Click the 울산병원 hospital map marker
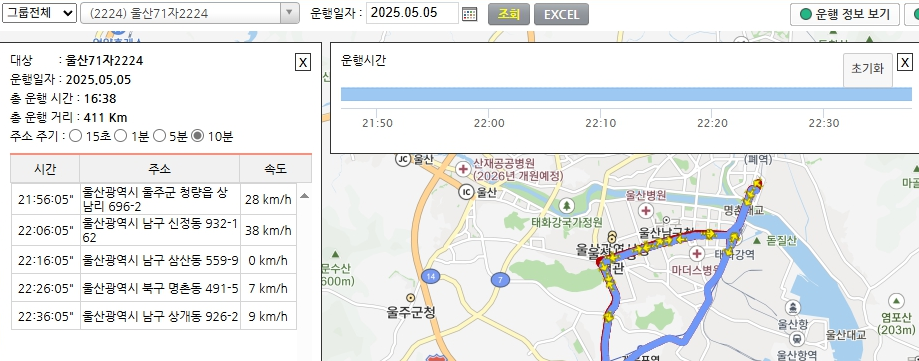Image resolution: width=919 pixels, height=361 pixels. [x=646, y=210]
